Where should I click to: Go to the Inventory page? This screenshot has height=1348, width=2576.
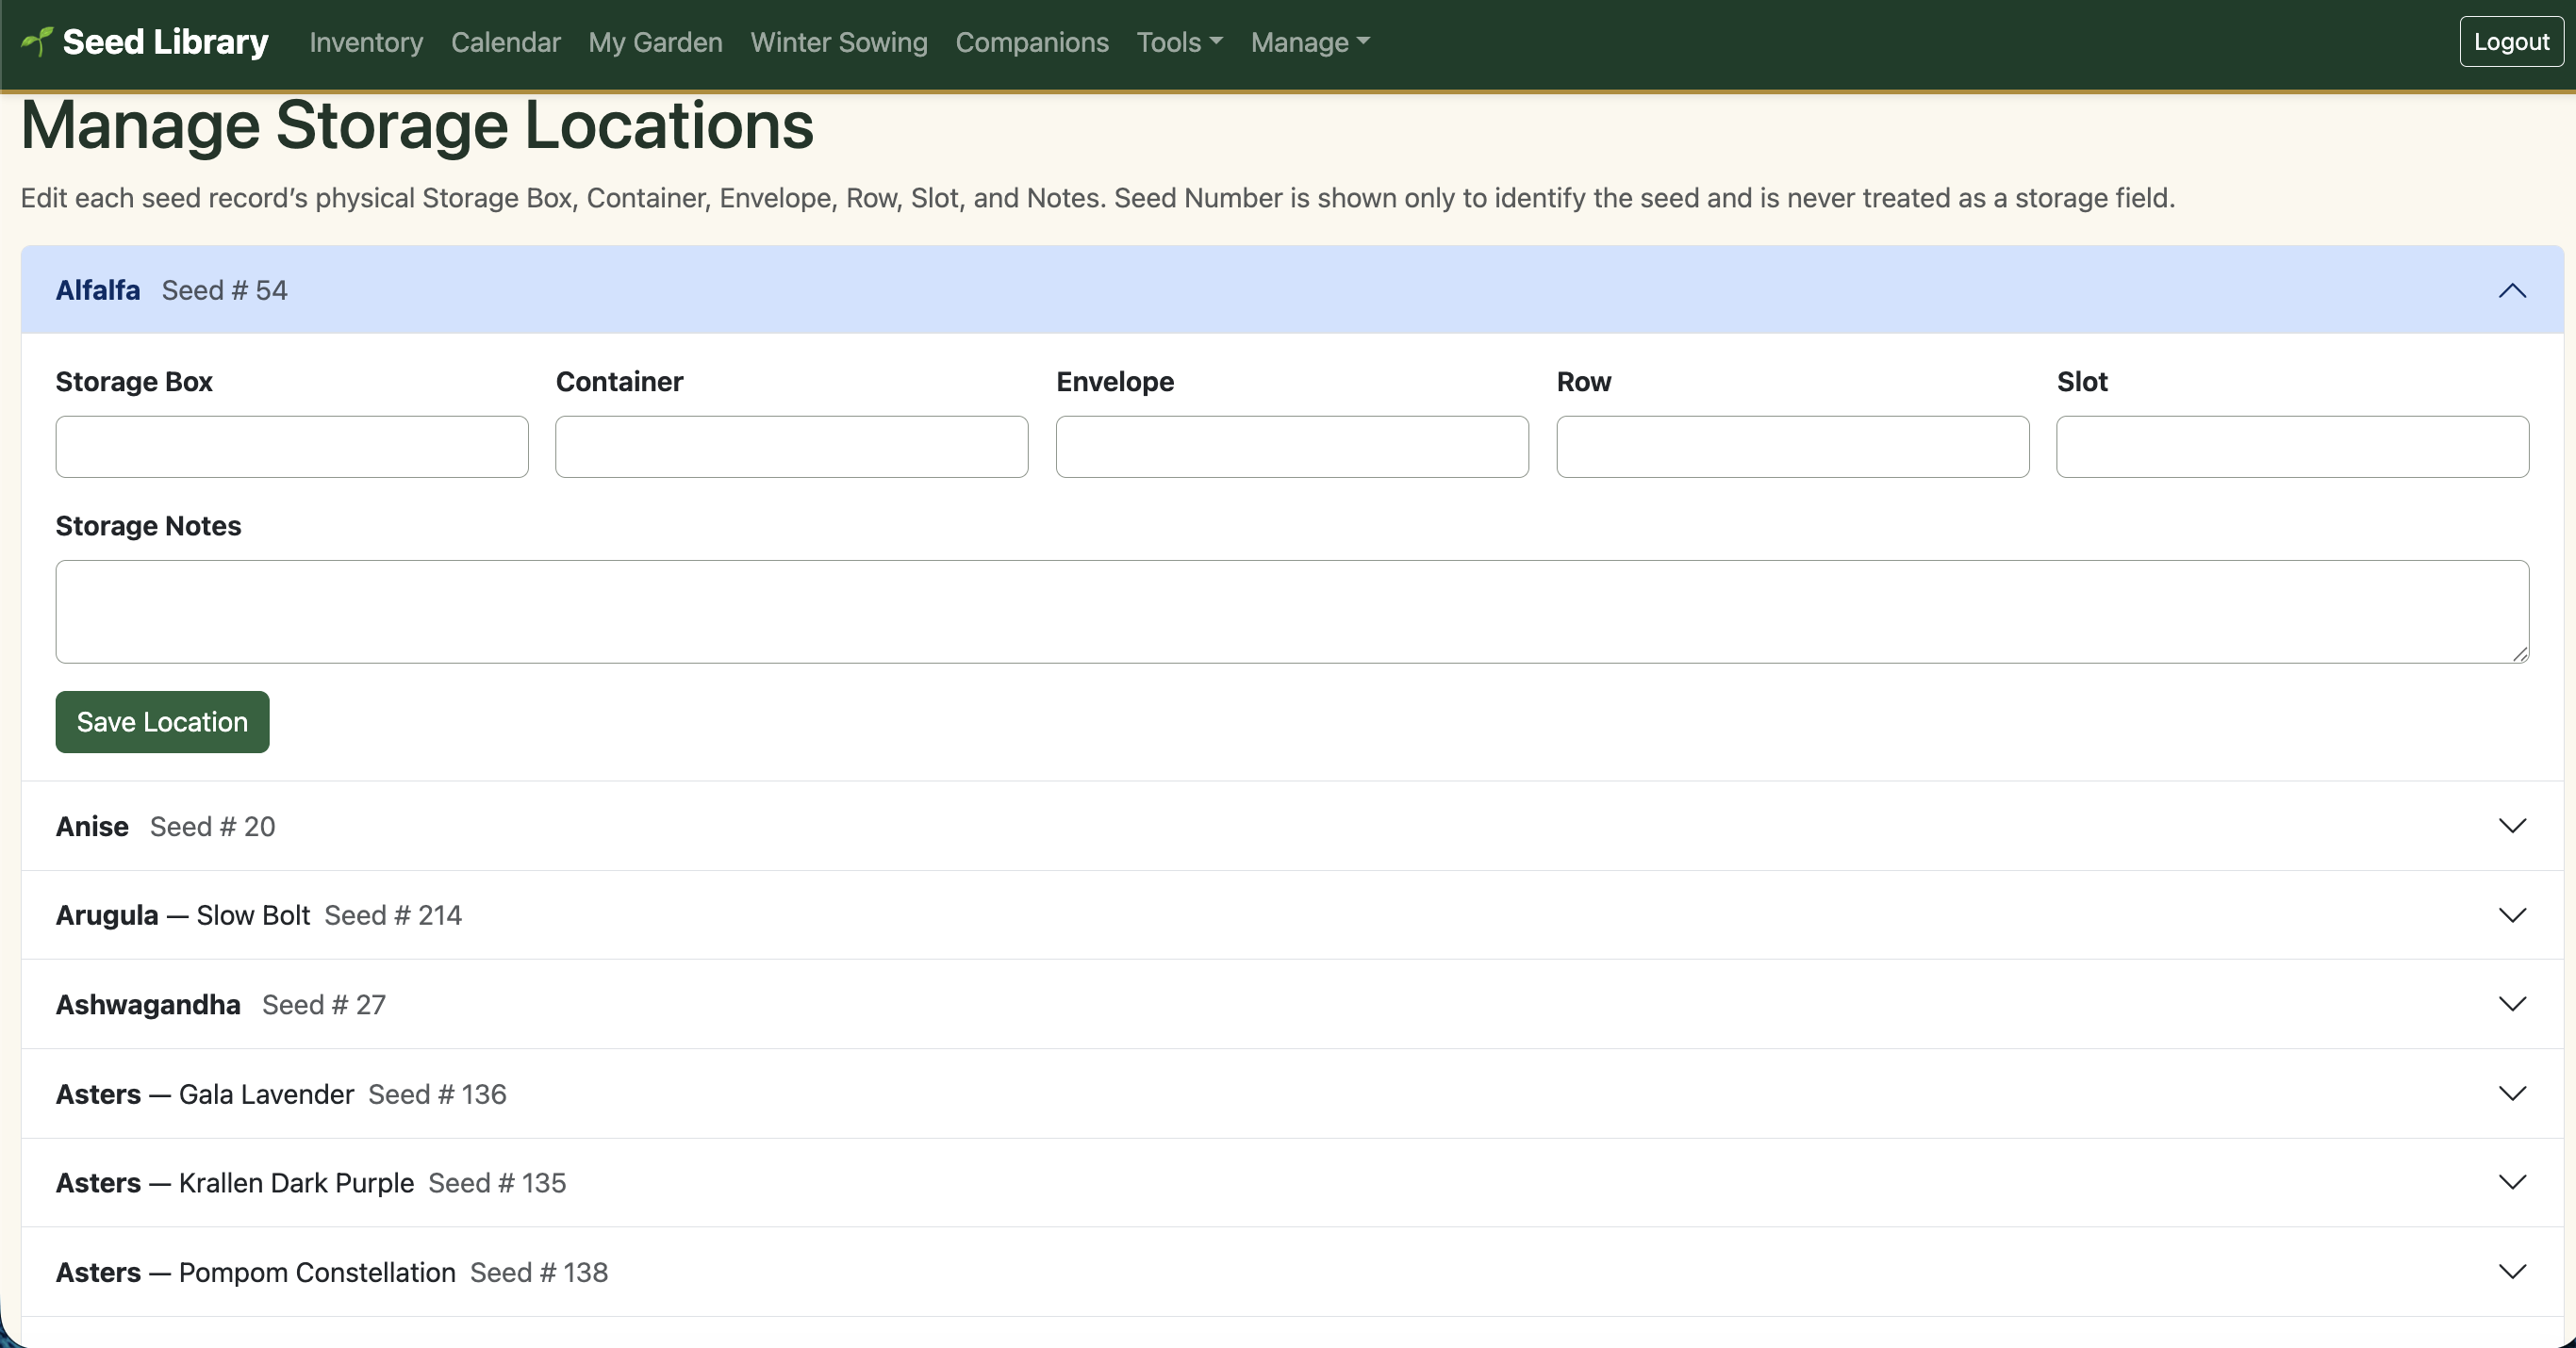(366, 42)
